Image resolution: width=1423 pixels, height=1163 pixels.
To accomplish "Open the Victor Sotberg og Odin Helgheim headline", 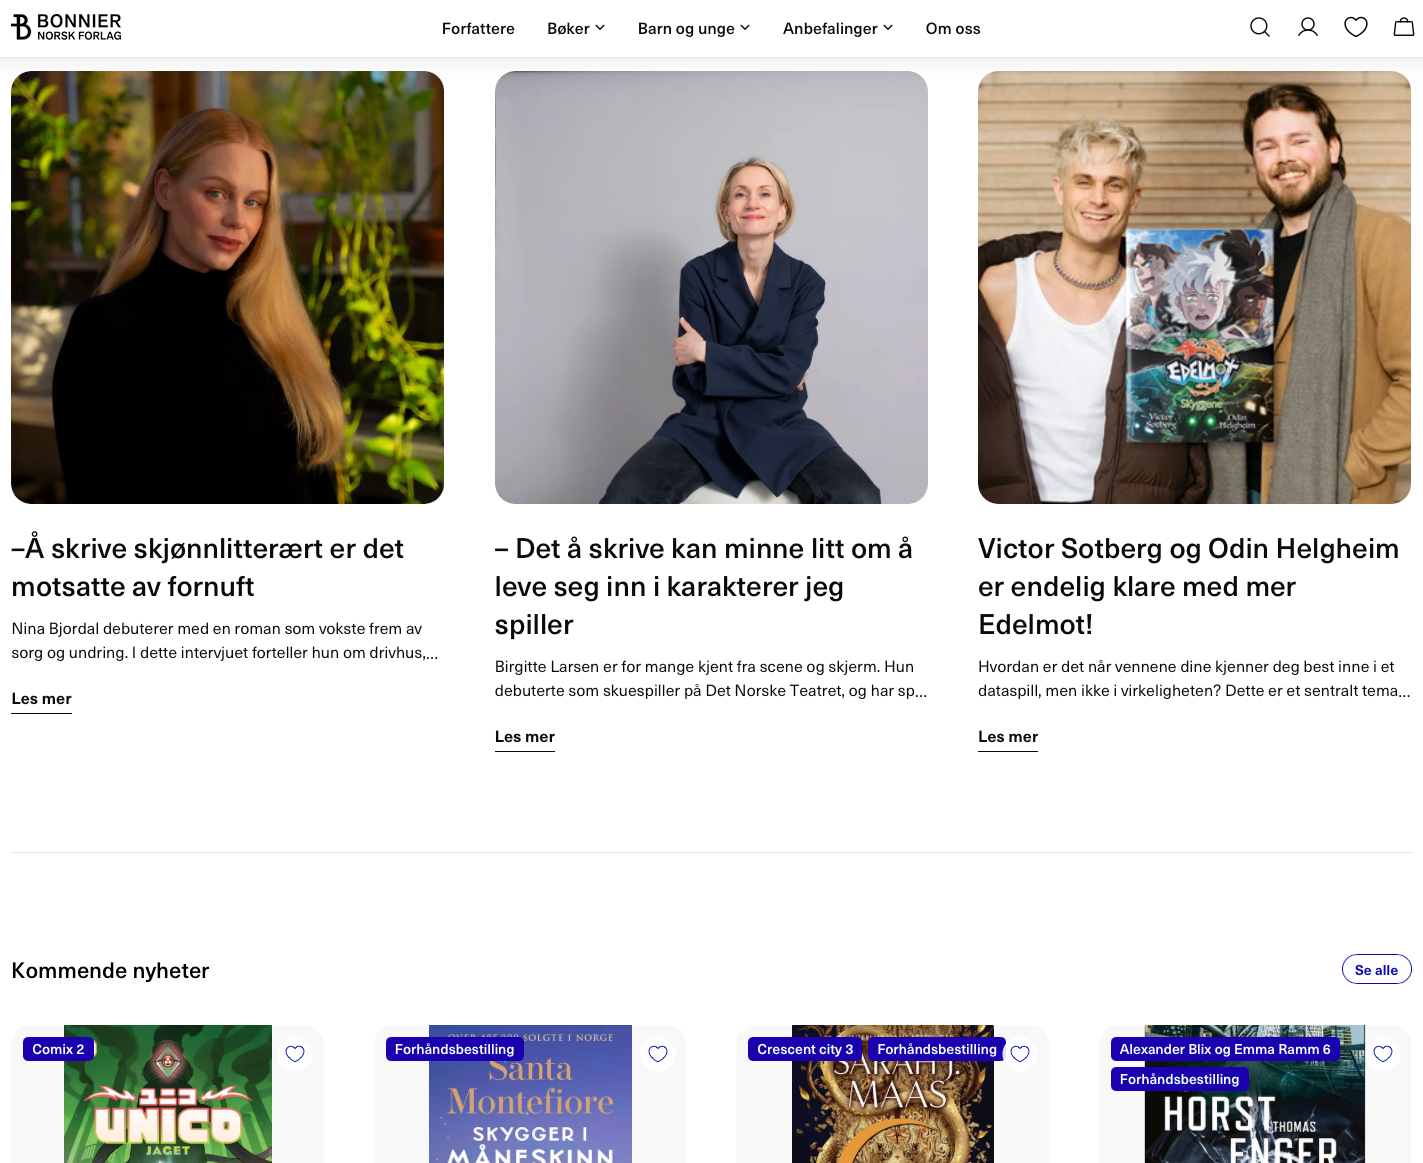I will (x=1188, y=586).
